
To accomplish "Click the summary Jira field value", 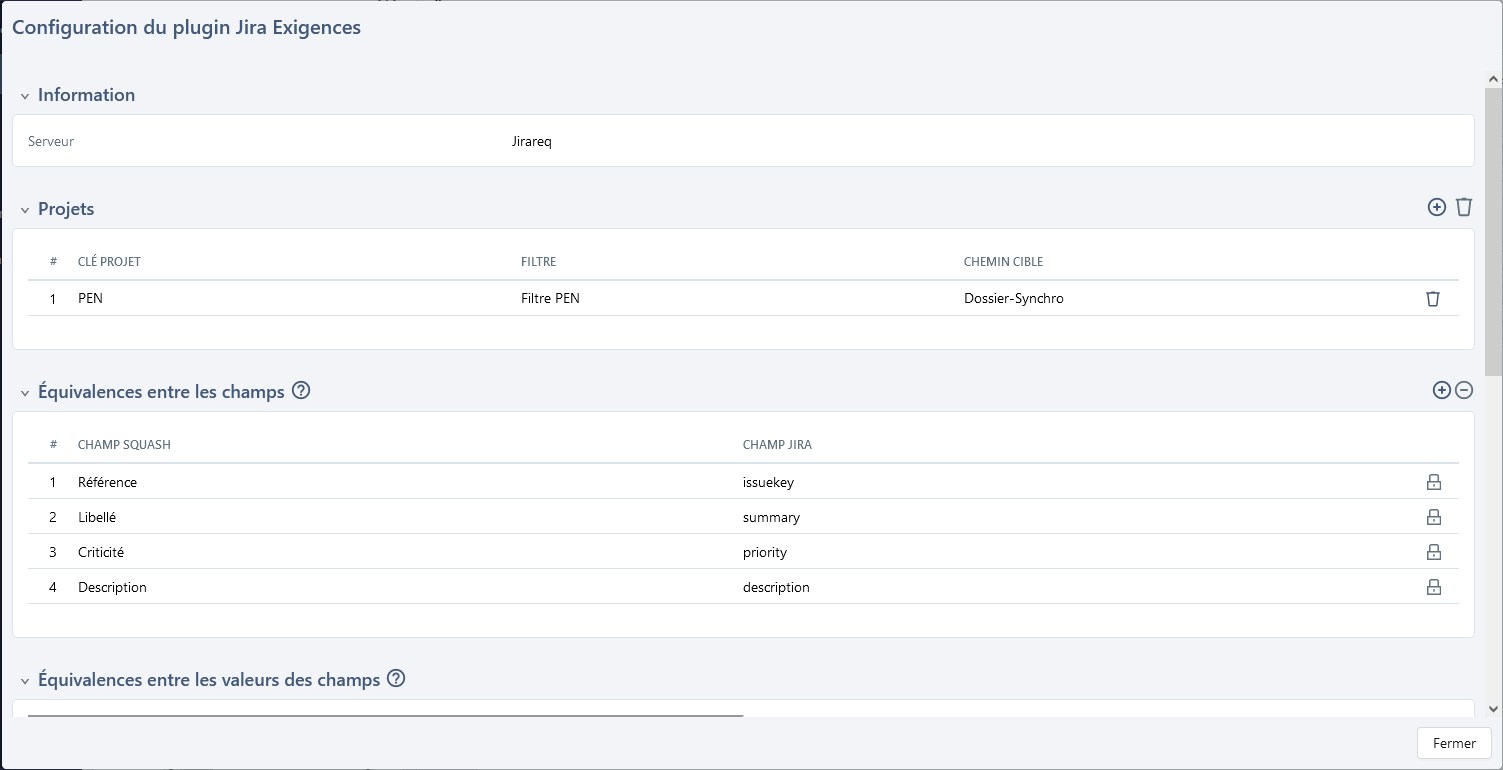I will tap(771, 517).
